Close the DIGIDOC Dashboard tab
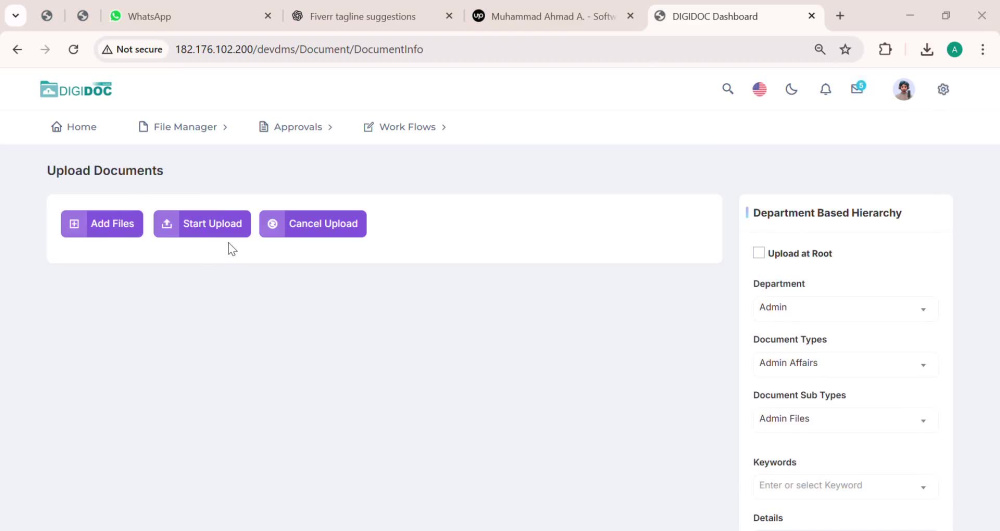The width and height of the screenshot is (1000, 531). tap(811, 16)
